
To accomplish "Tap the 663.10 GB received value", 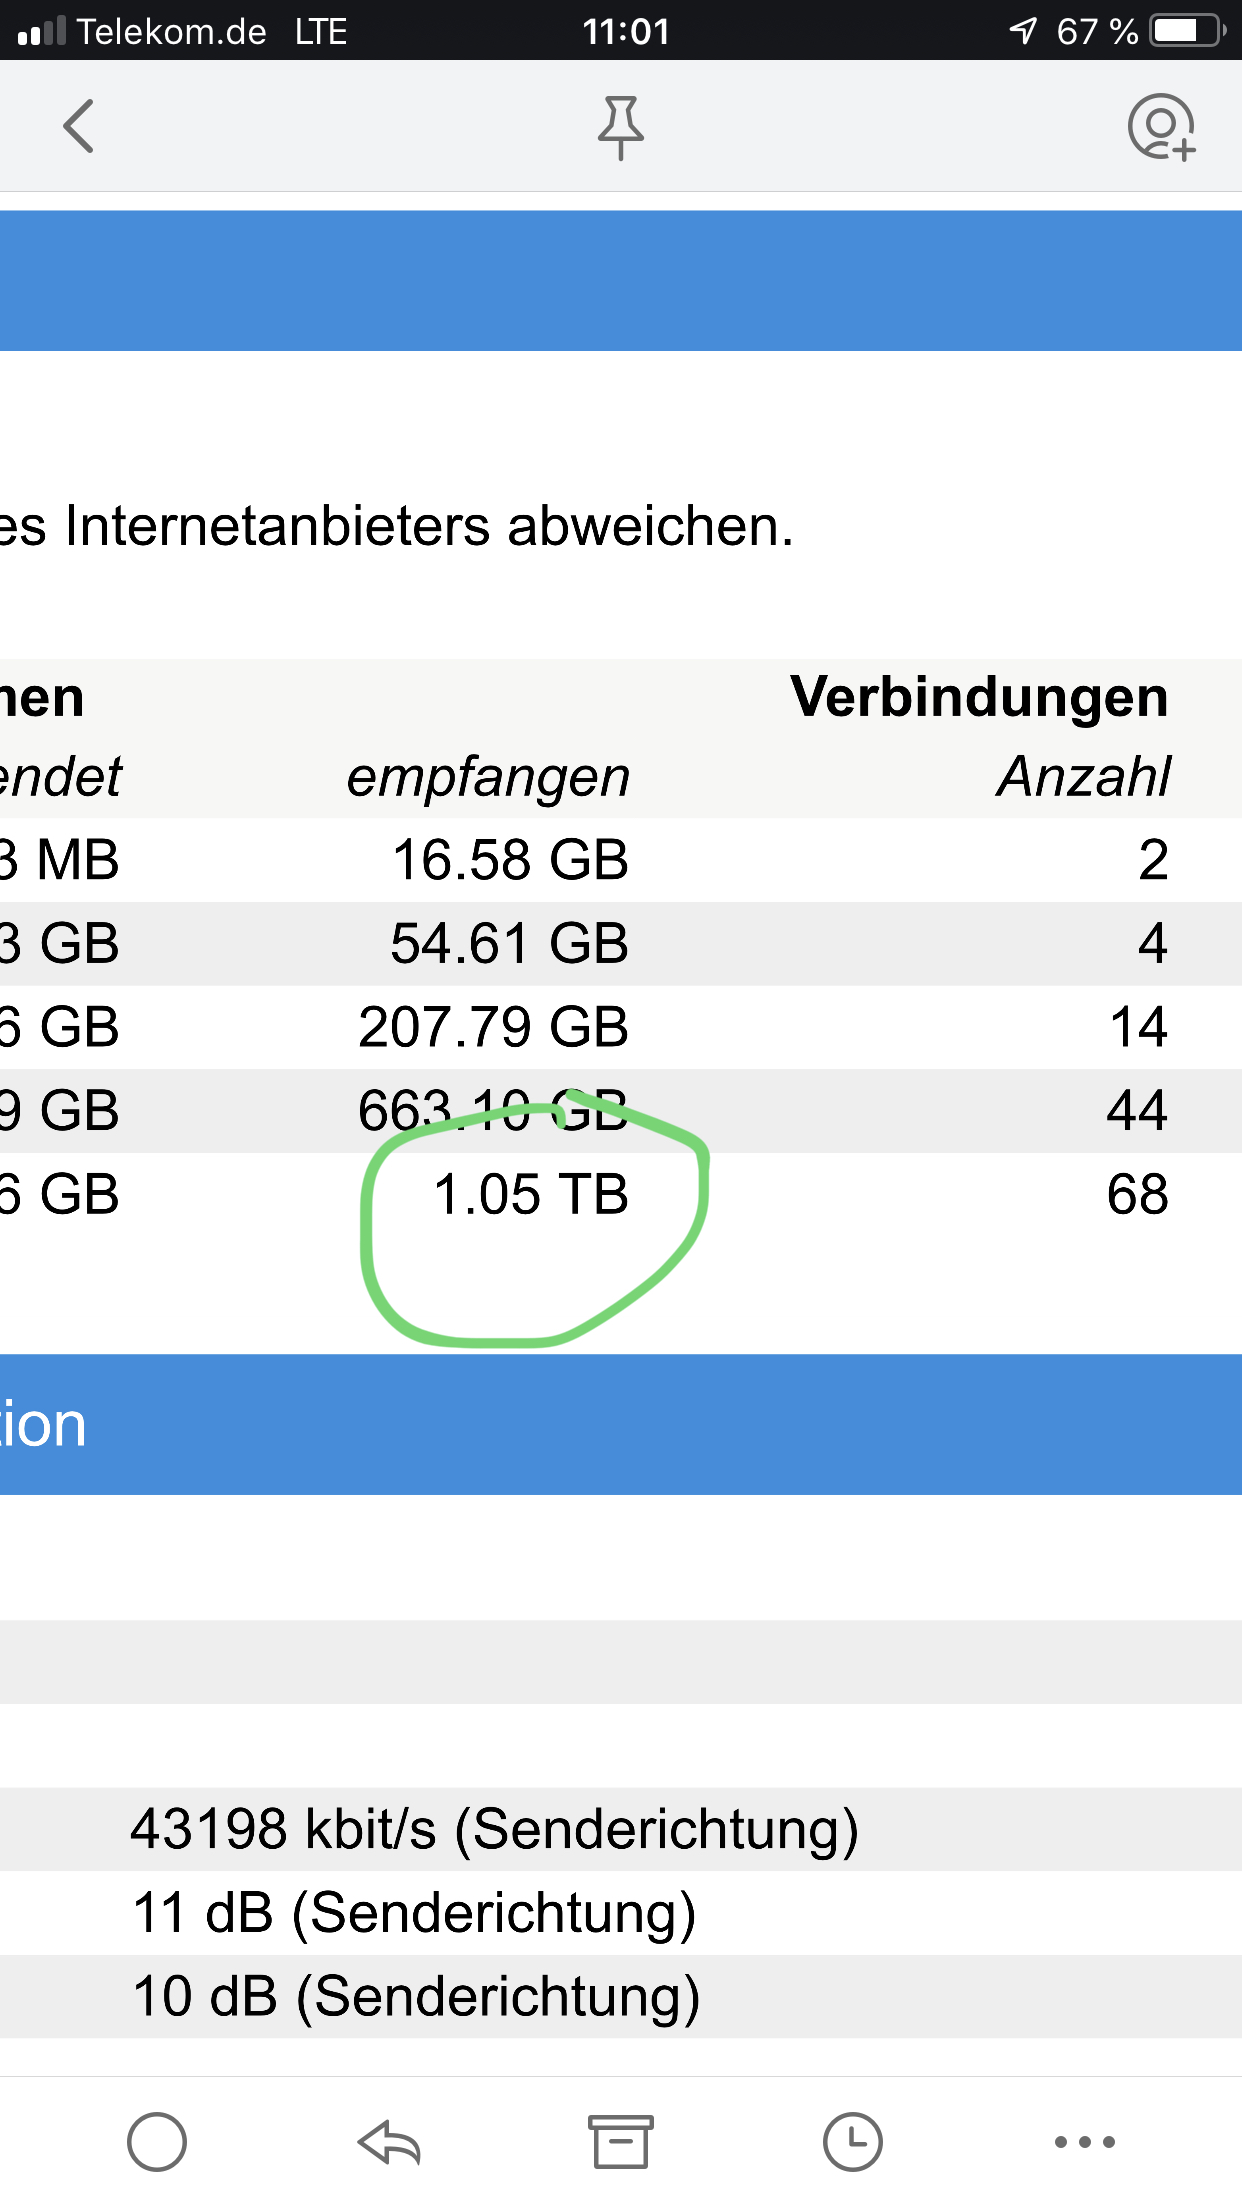I will (493, 1111).
